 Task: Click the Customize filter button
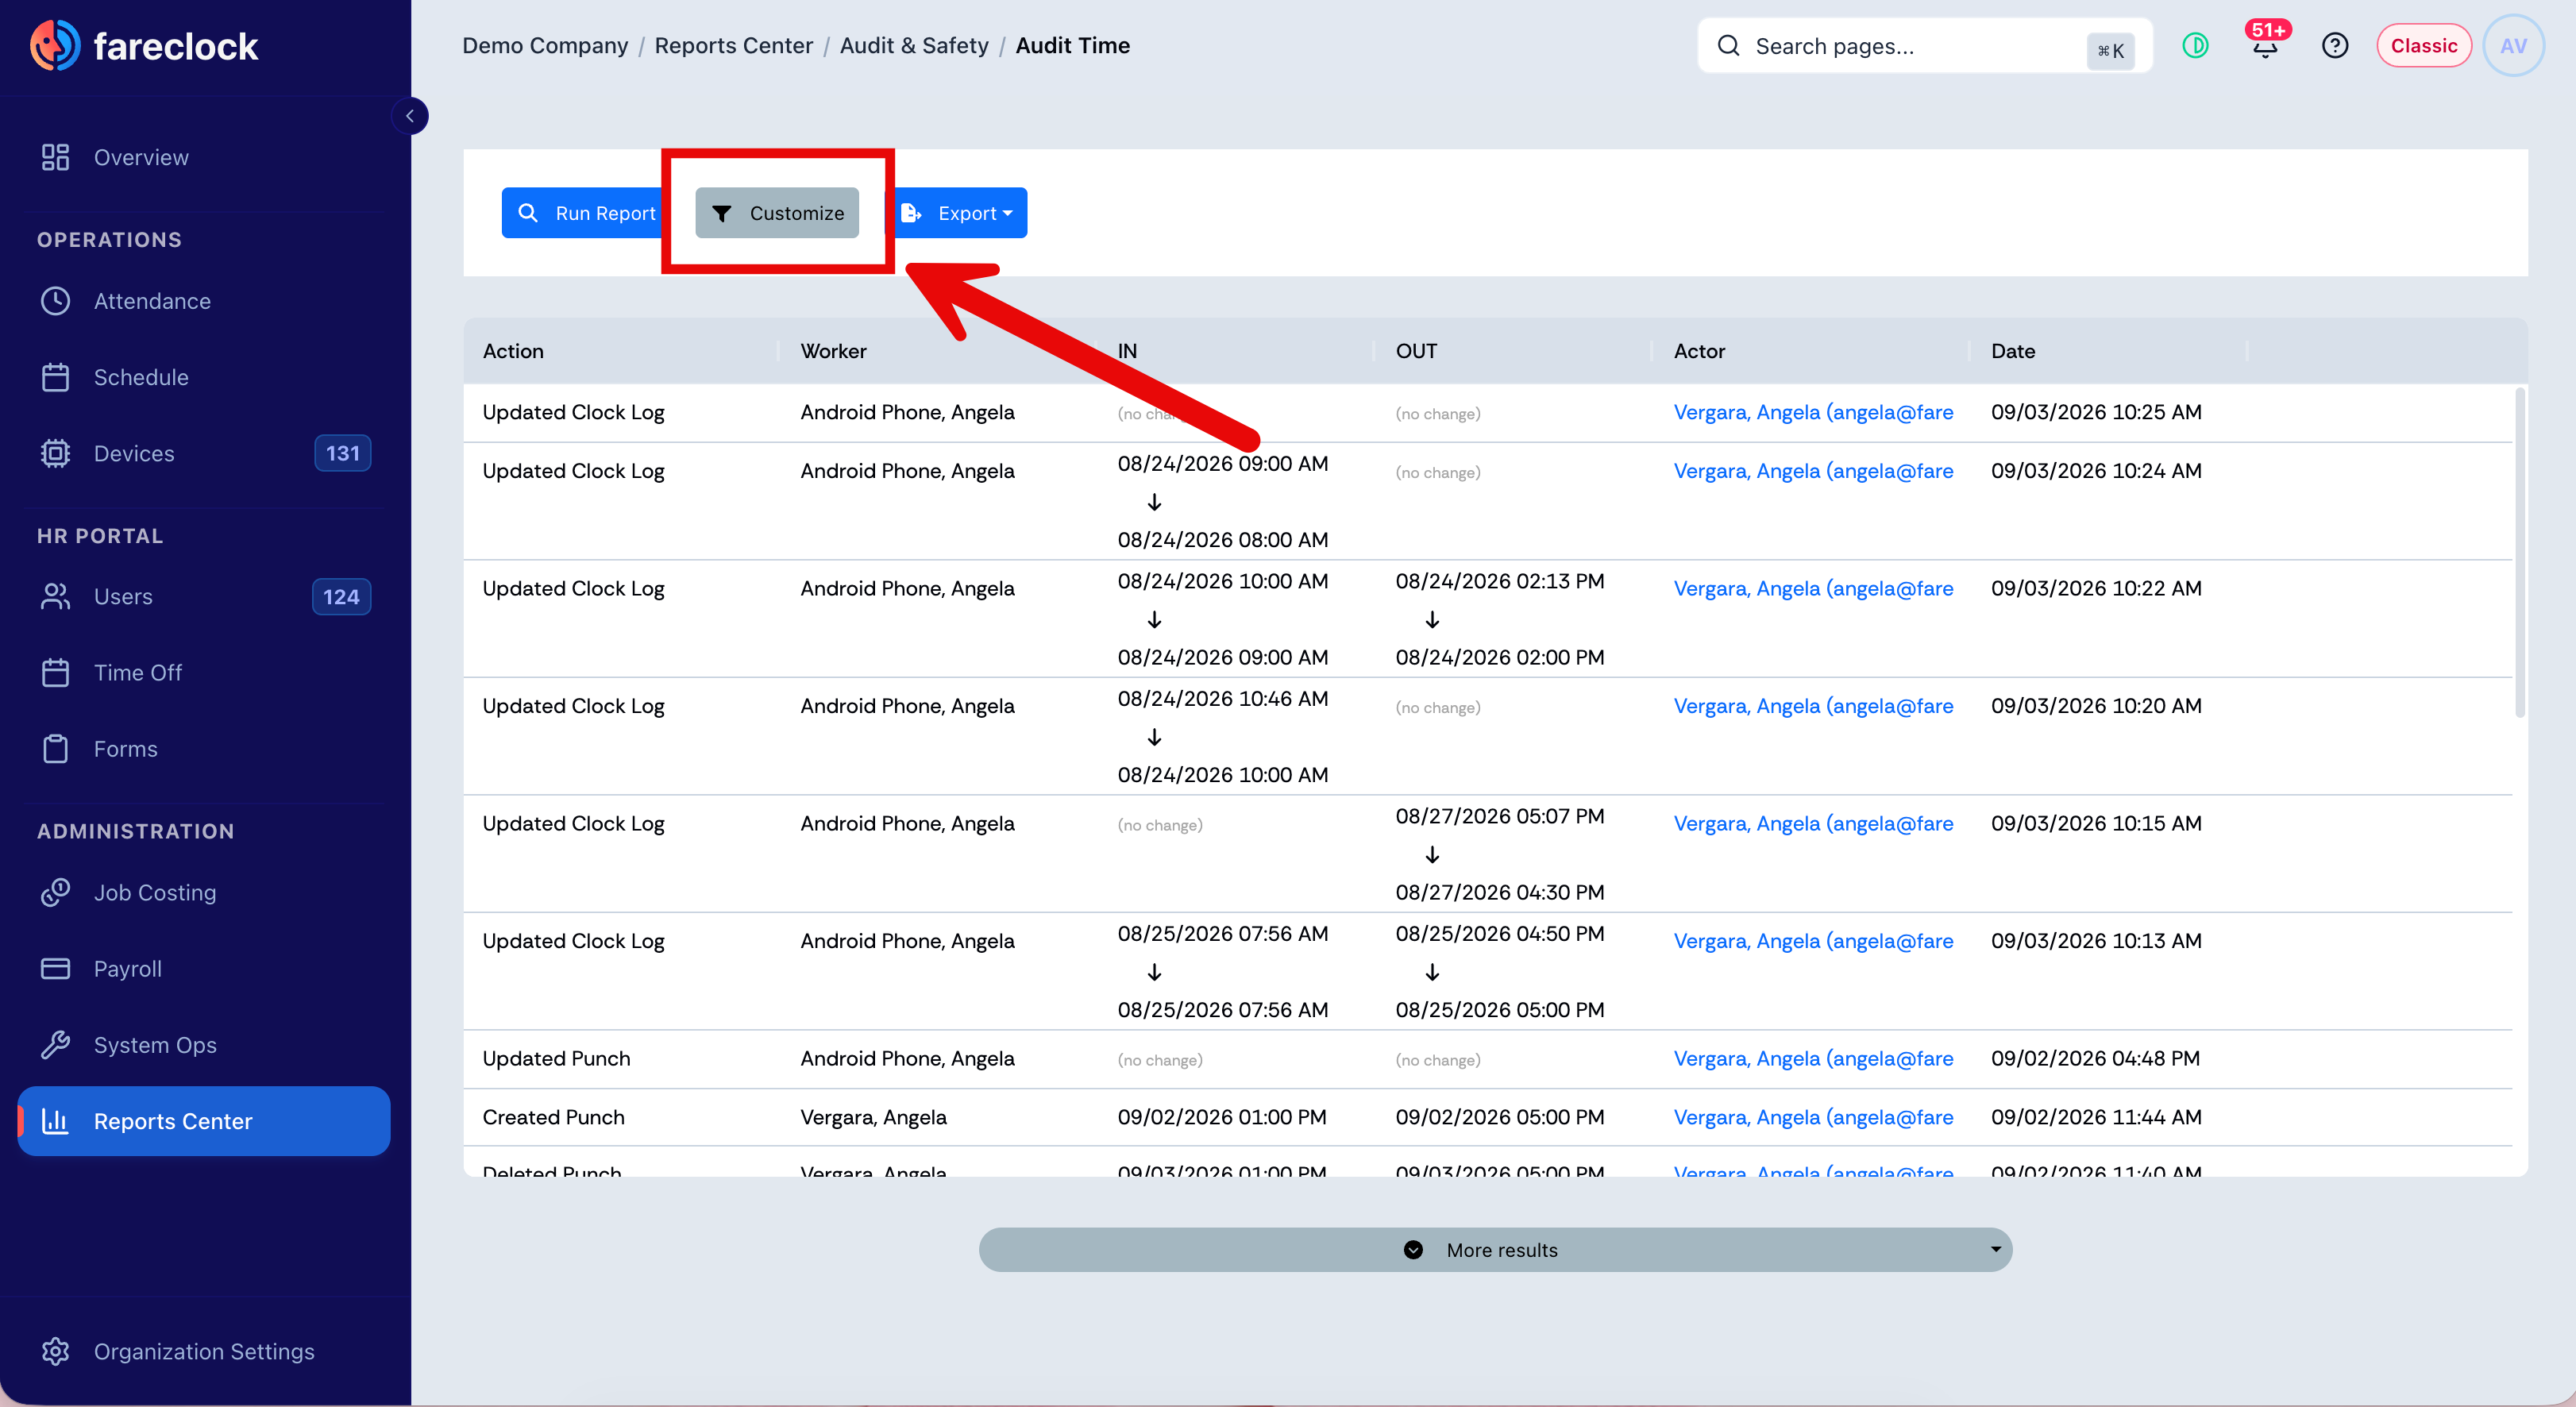coord(777,213)
